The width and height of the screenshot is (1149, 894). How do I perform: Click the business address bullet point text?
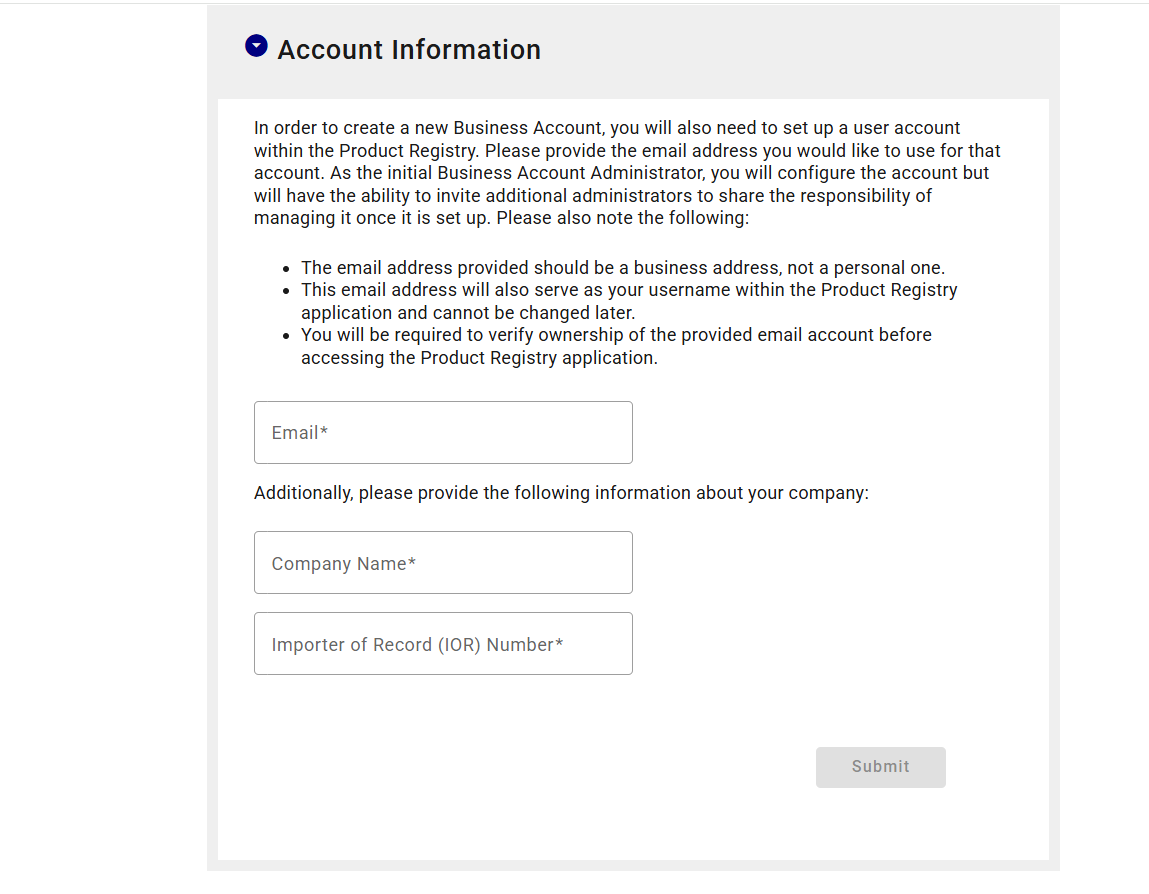pos(622,268)
